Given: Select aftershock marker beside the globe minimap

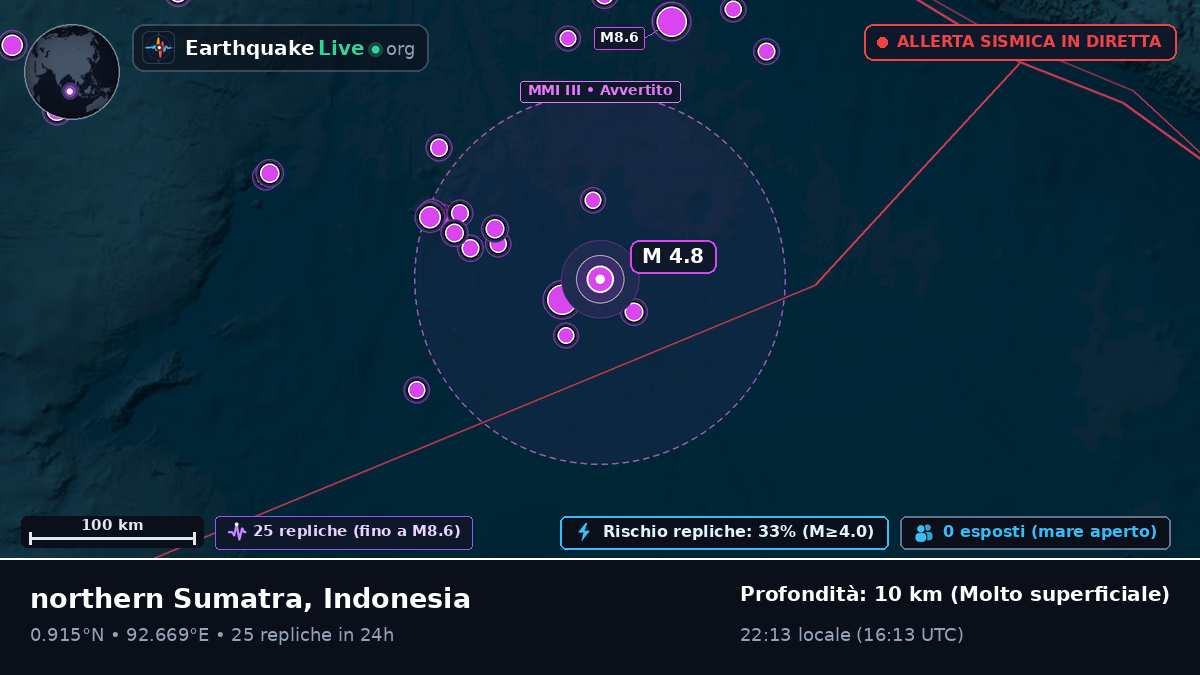Looking at the screenshot, I should point(12,45).
